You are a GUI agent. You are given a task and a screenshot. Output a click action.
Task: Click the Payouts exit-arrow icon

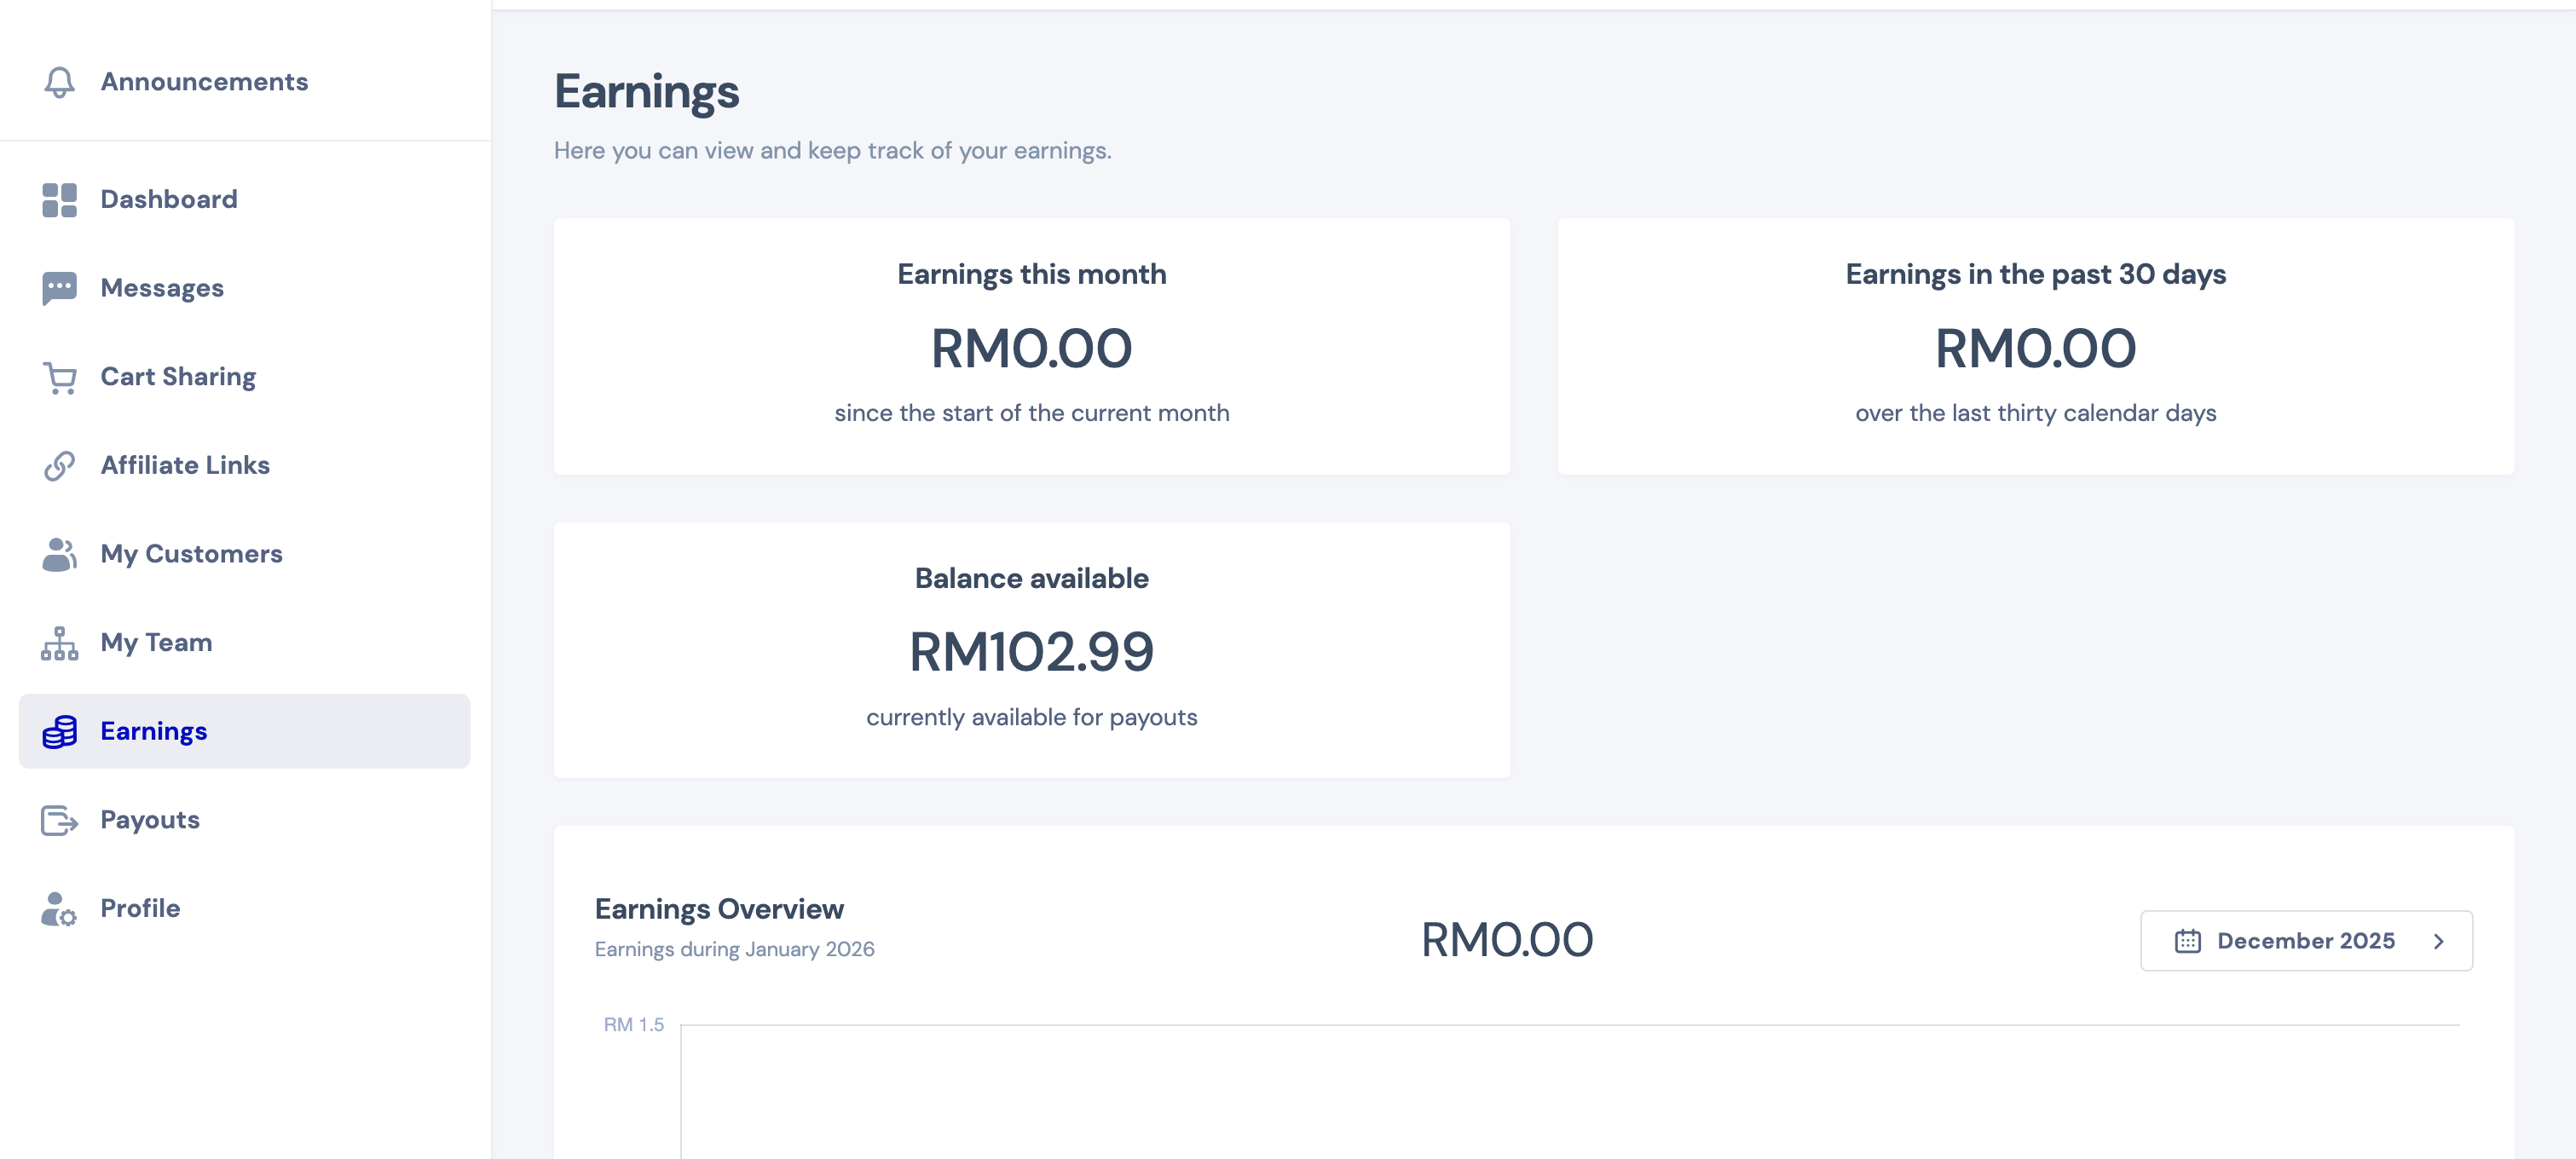(59, 820)
